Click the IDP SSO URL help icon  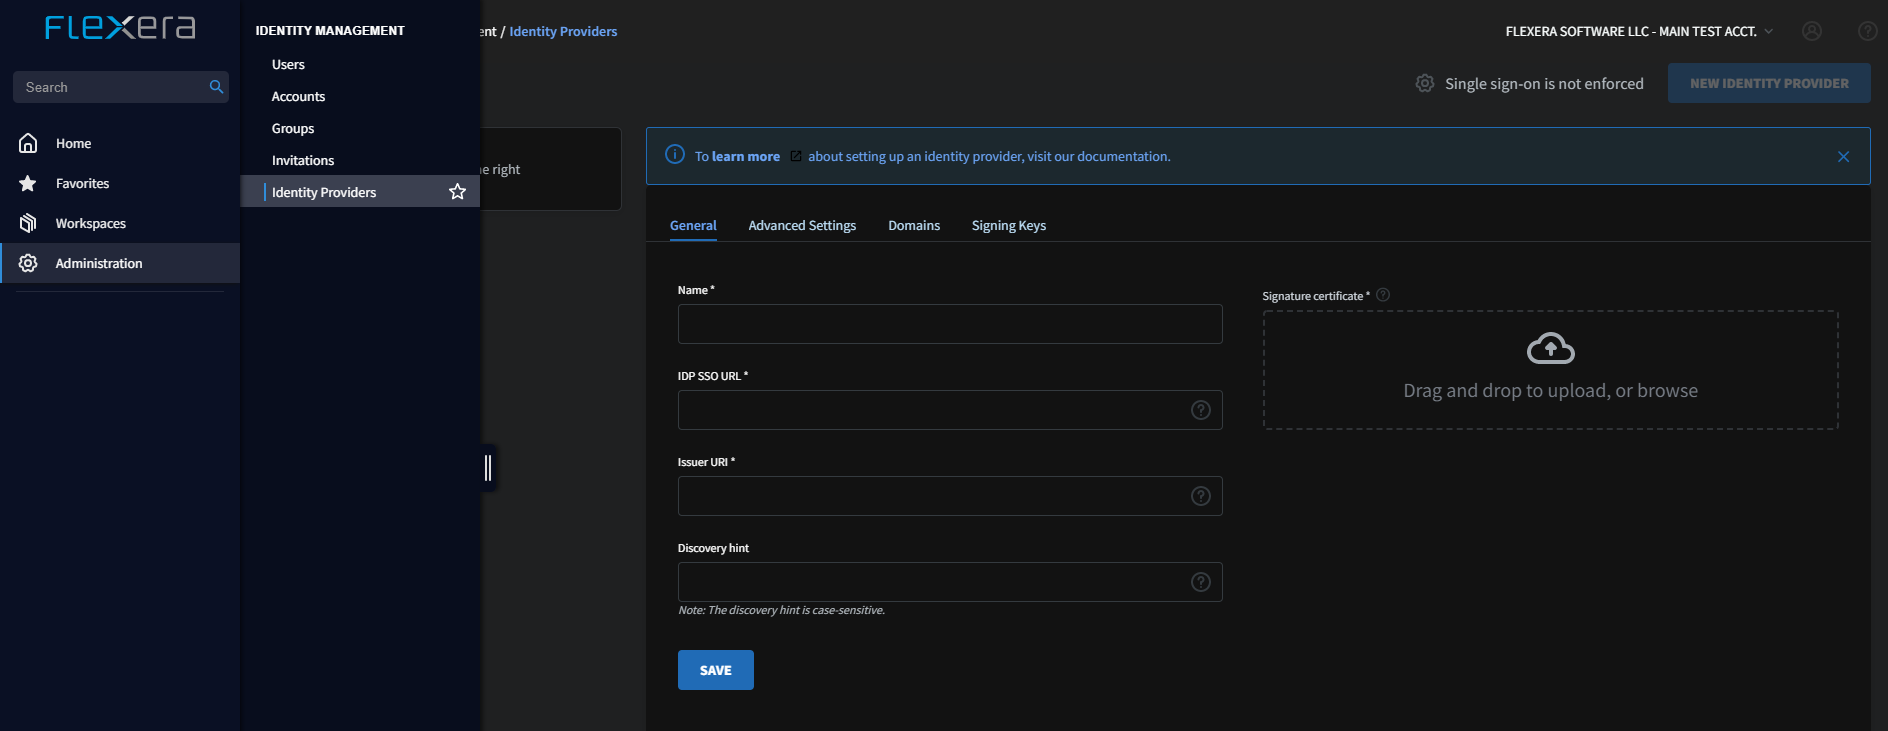[x=1201, y=410]
